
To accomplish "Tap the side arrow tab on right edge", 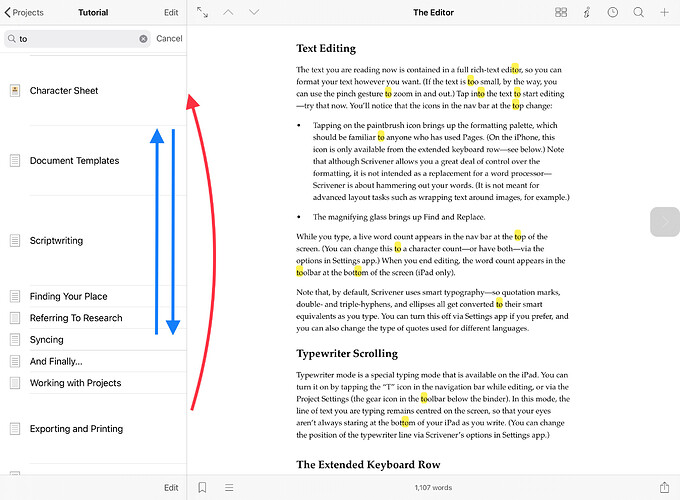I will pos(665,222).
